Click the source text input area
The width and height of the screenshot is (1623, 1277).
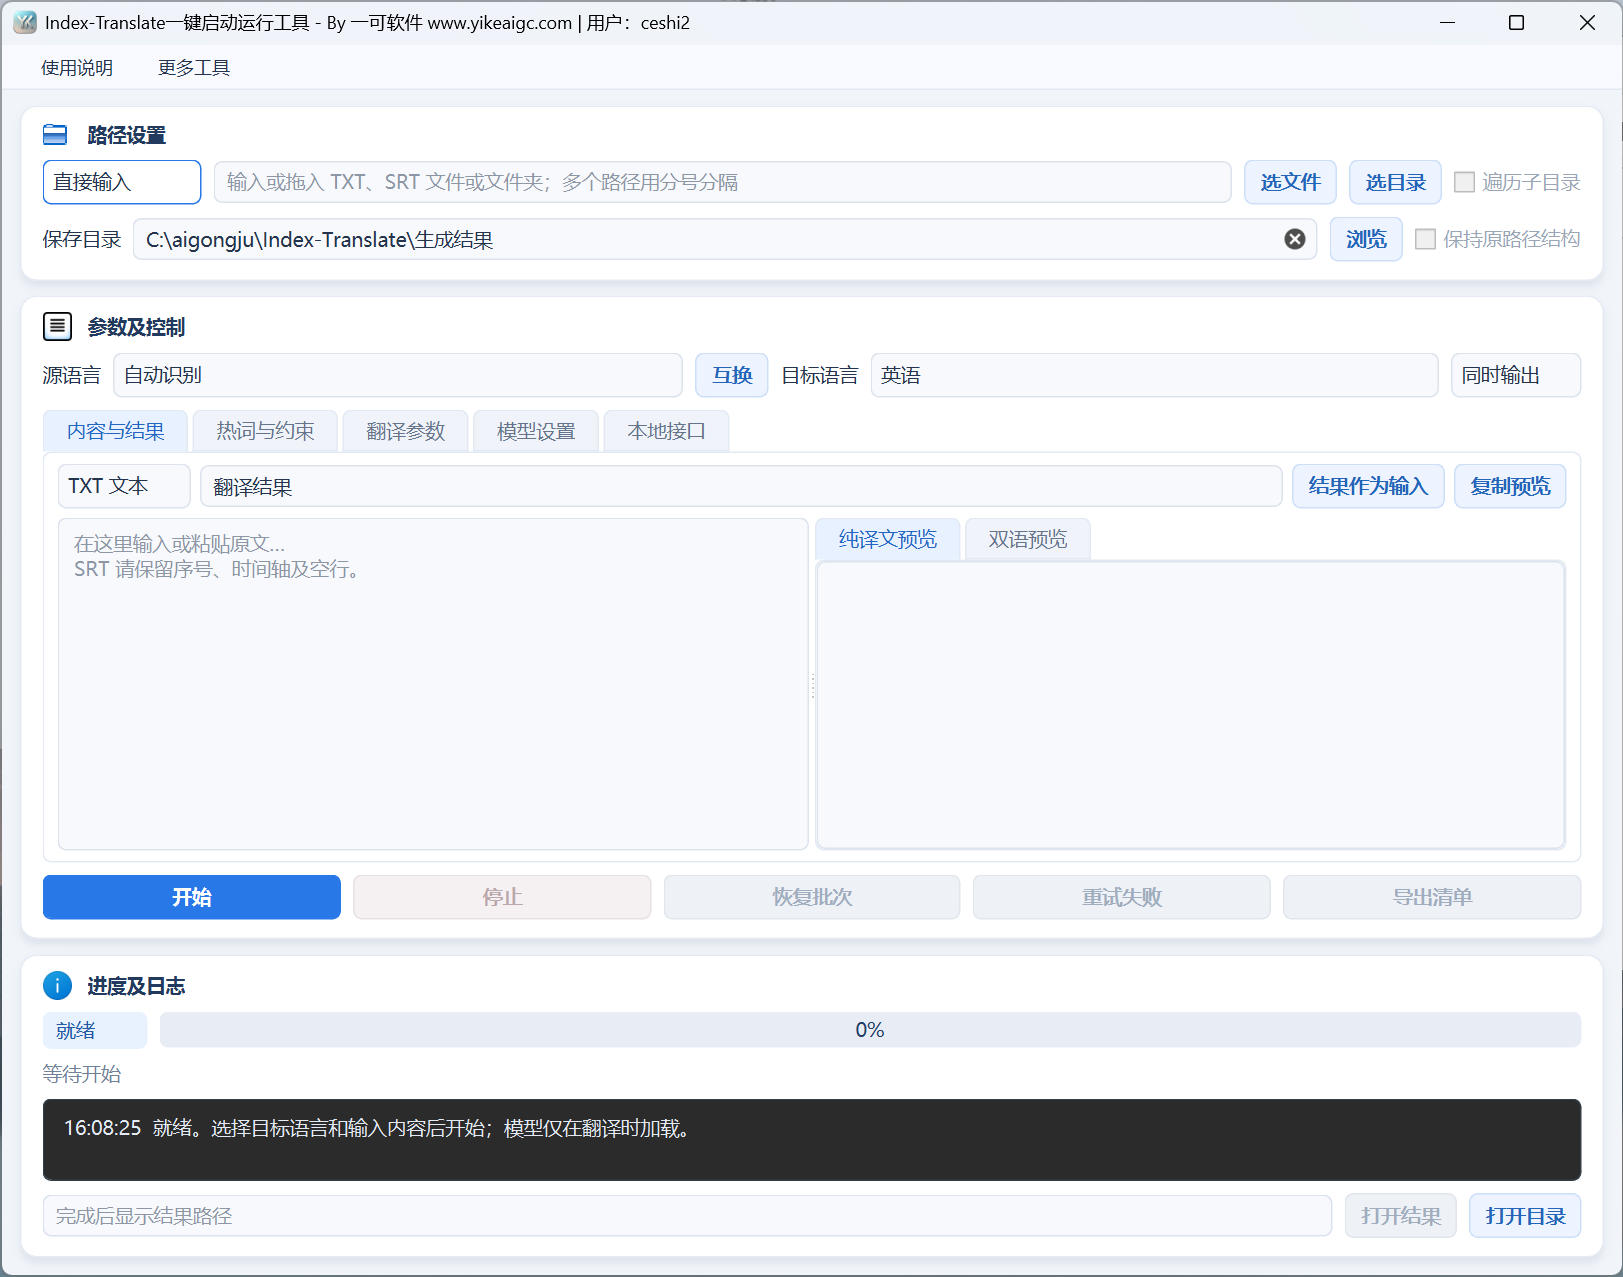pyautogui.click(x=433, y=684)
